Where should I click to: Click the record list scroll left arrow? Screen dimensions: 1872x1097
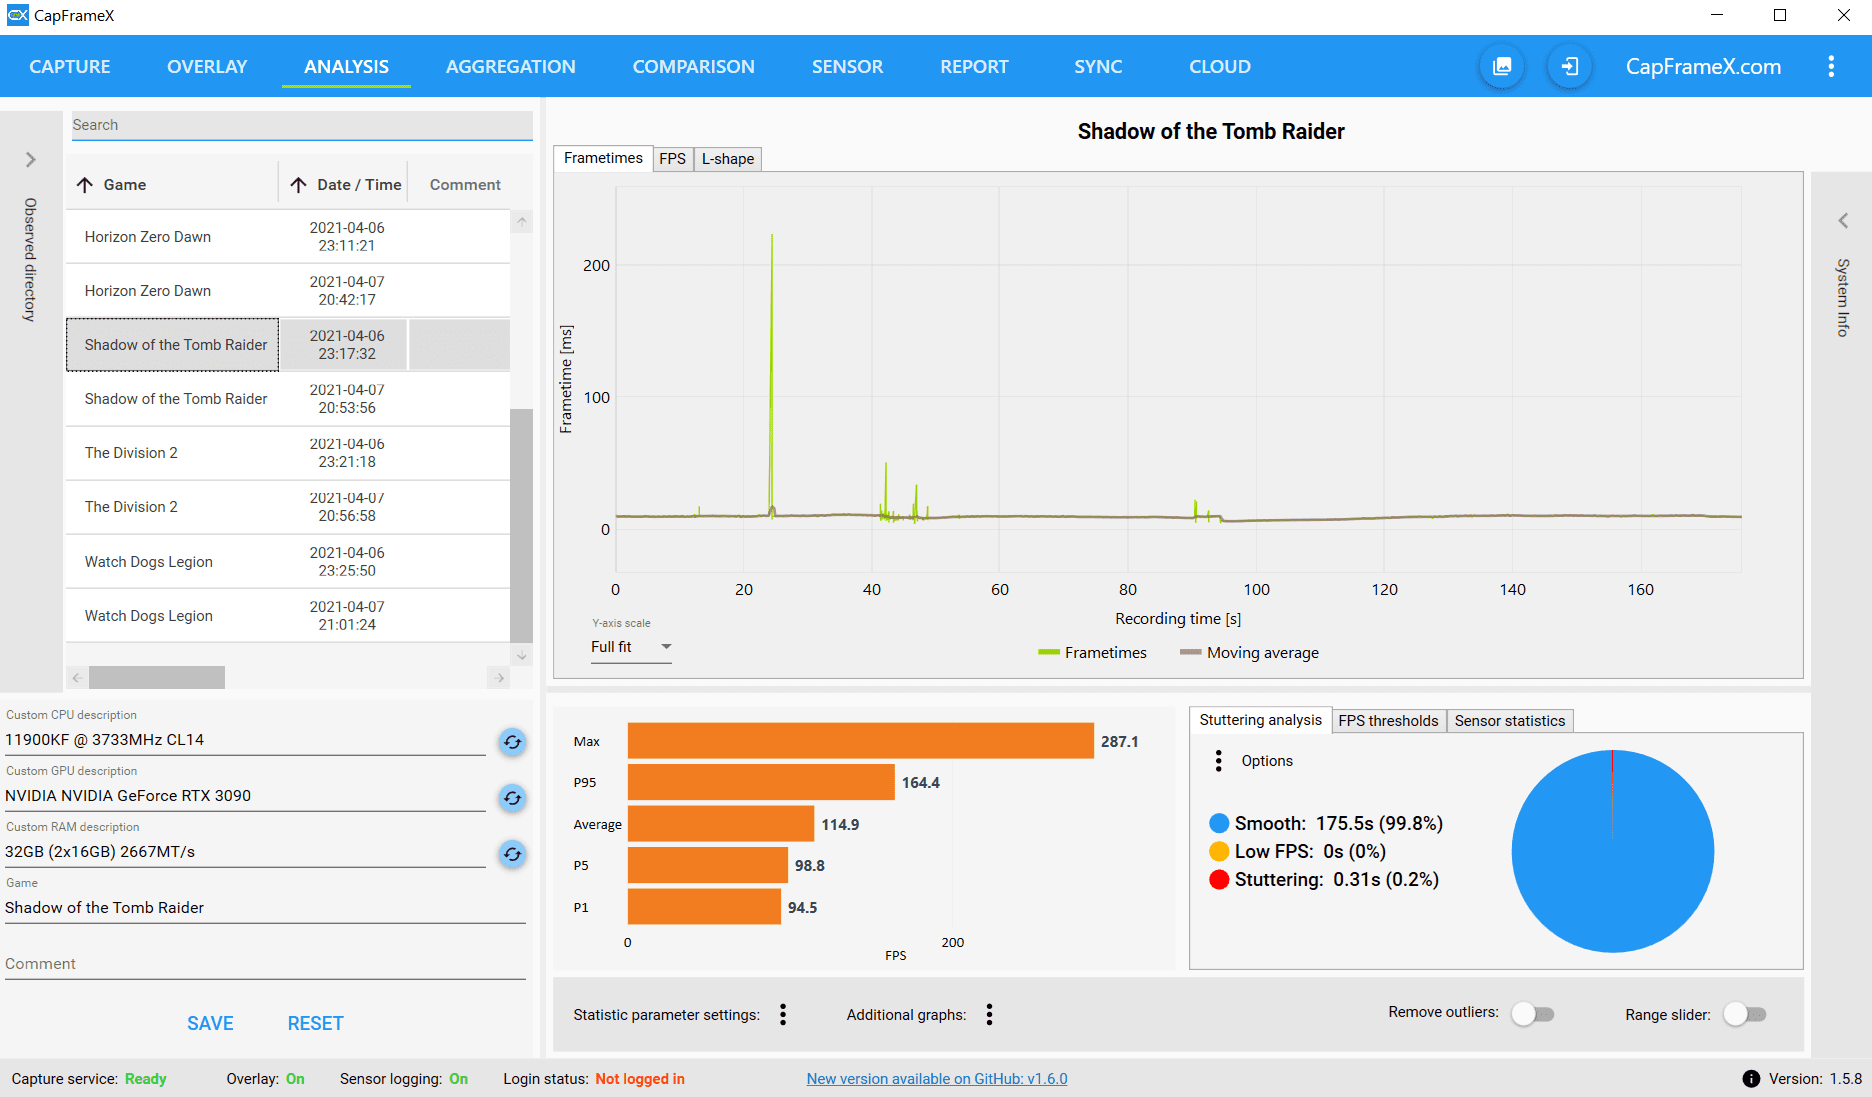coord(77,678)
